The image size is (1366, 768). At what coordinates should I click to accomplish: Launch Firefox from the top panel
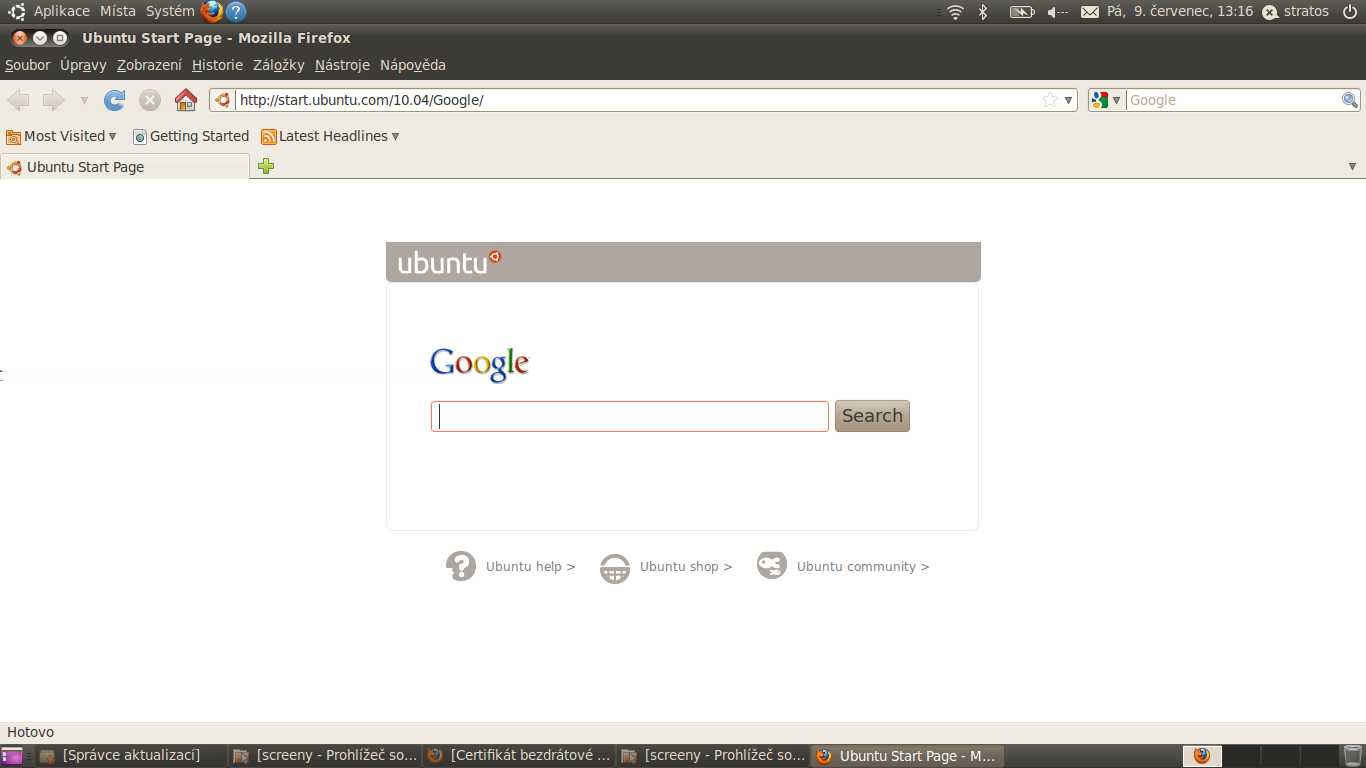click(x=211, y=12)
